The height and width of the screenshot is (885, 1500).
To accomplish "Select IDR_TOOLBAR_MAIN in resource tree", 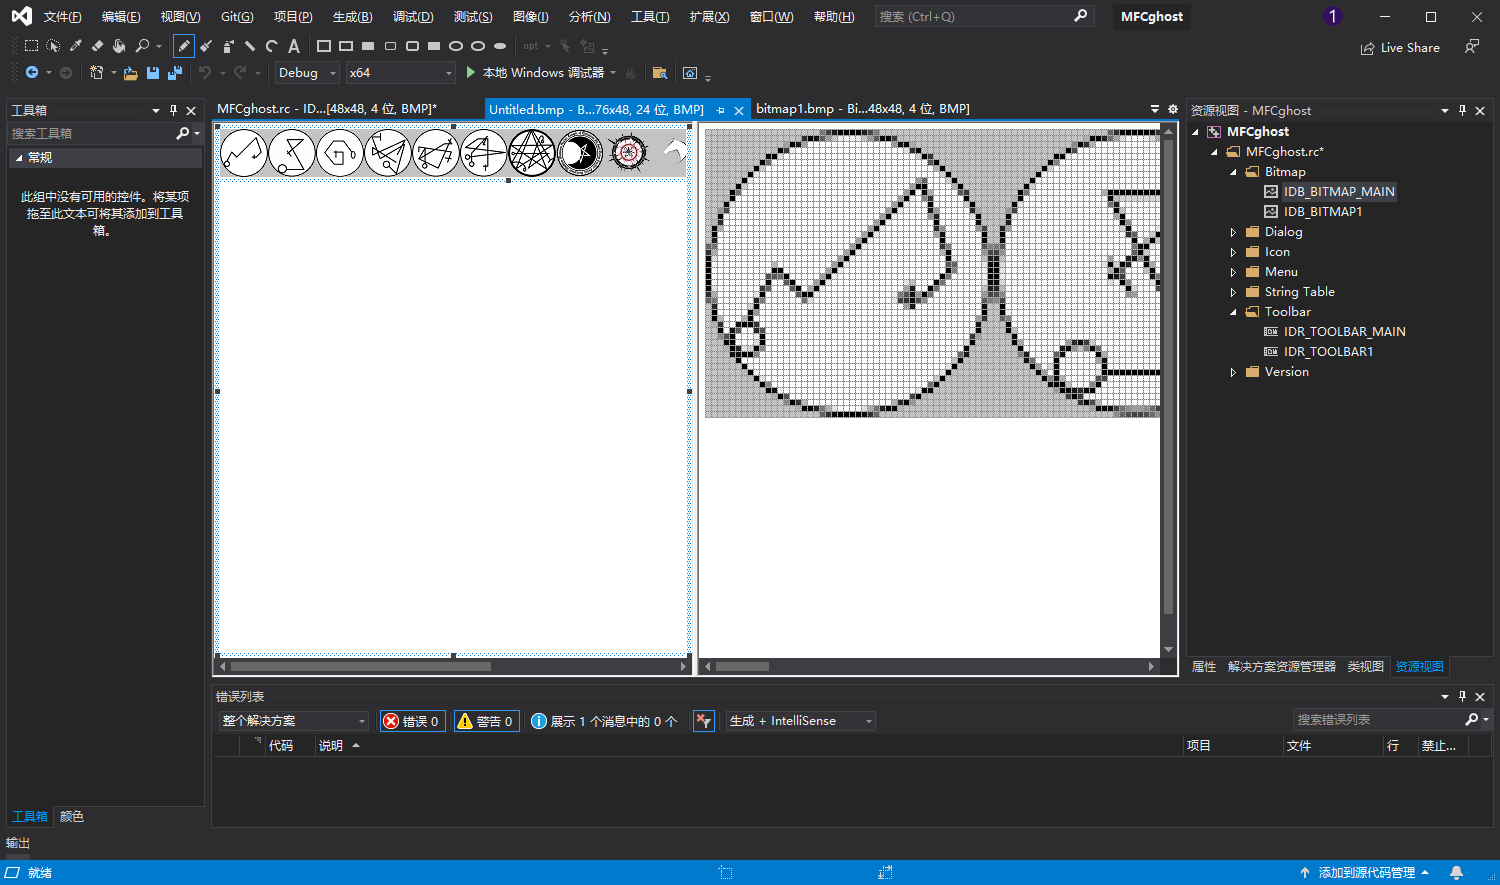I will tap(1344, 332).
